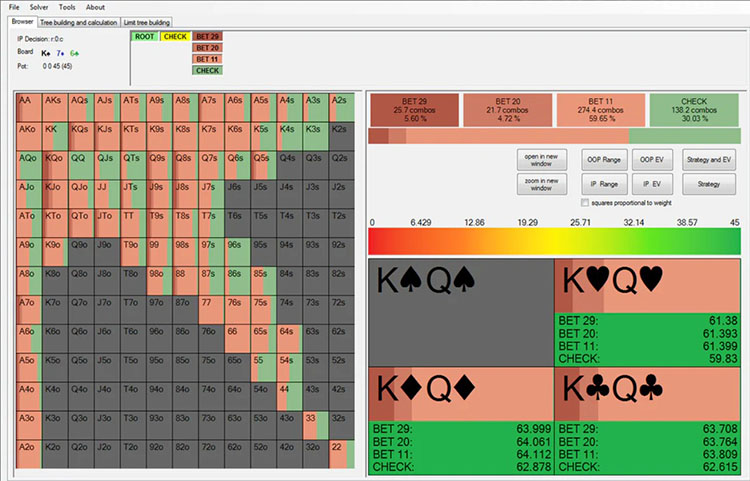Switch to Tree building and calculation tab
The width and height of the screenshot is (750, 481).
tap(78, 22)
